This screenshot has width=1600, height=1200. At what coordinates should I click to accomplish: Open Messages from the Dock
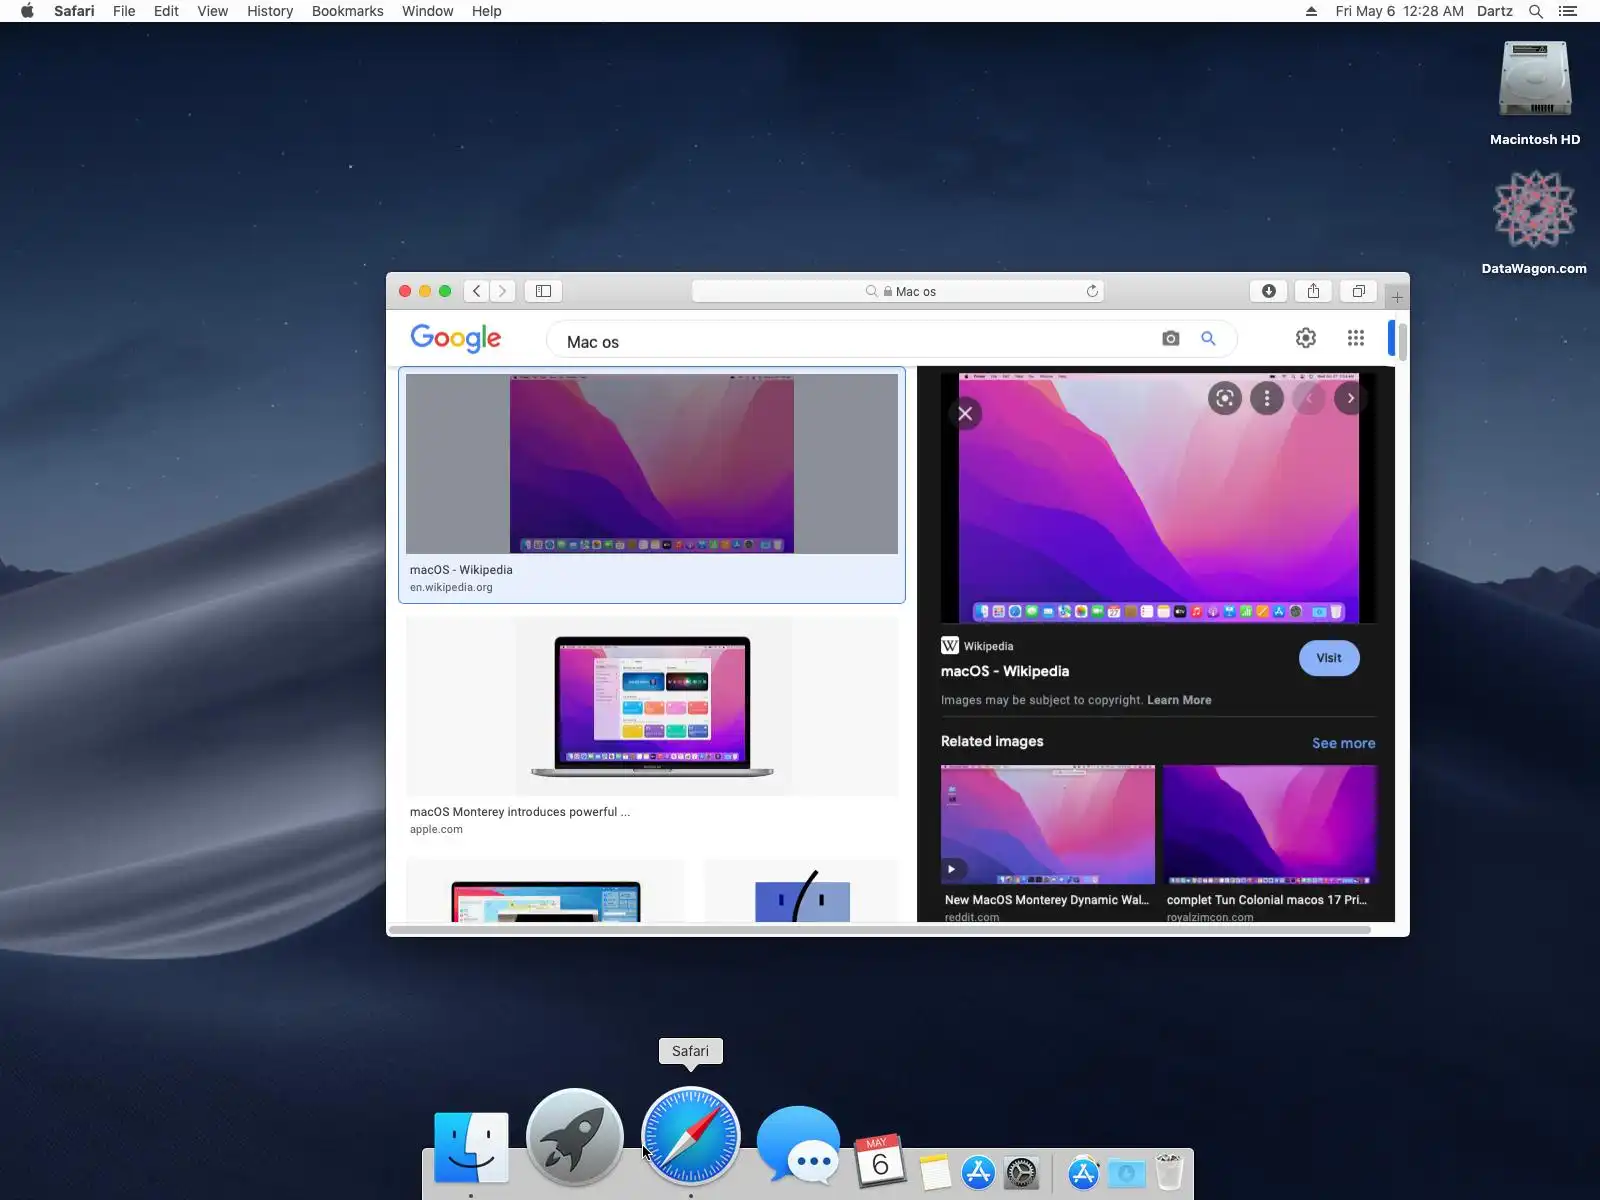[x=799, y=1145]
